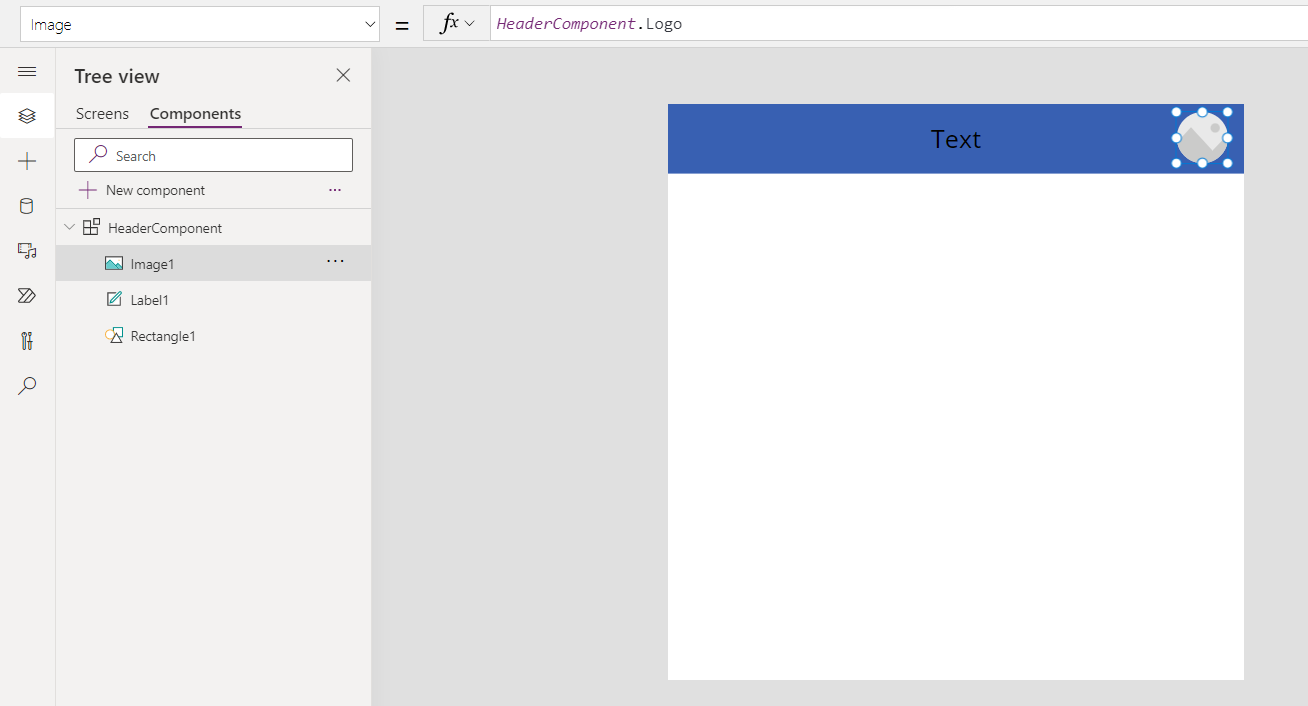Select Label1 in the tree
Image resolution: width=1308 pixels, height=706 pixels.
pos(149,300)
